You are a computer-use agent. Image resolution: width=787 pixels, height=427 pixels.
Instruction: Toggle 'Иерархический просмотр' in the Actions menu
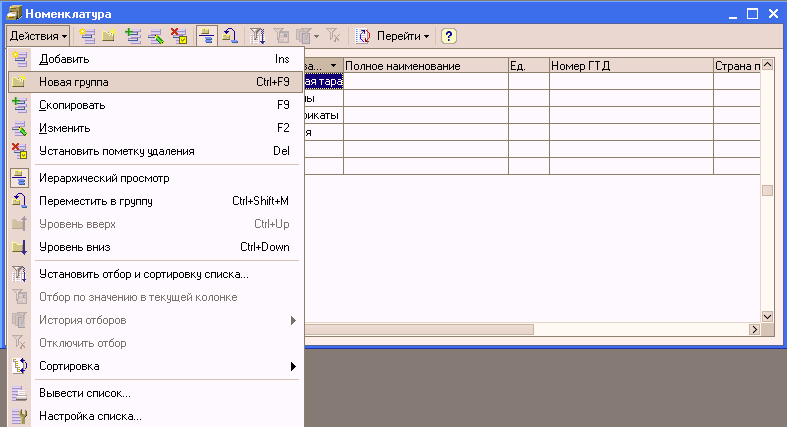pyautogui.click(x=104, y=178)
